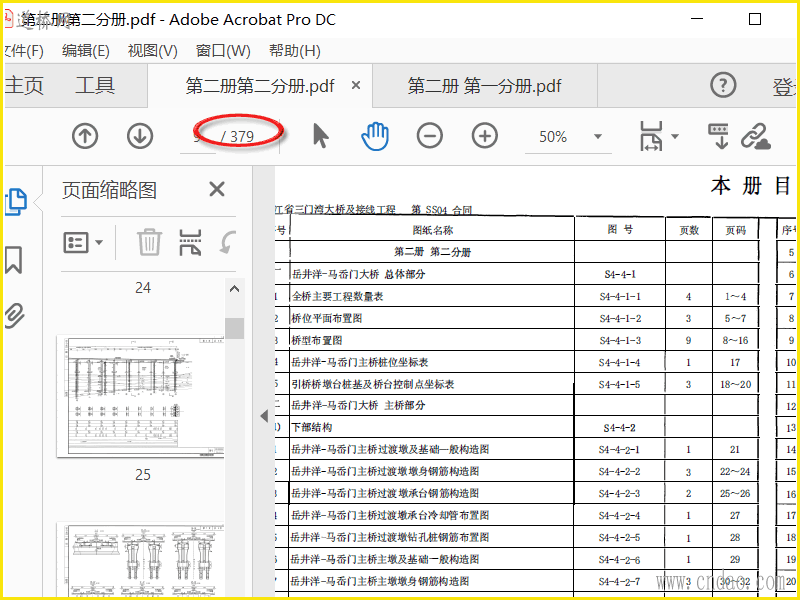Click the print pages thumbnail icon

[x=190, y=242]
